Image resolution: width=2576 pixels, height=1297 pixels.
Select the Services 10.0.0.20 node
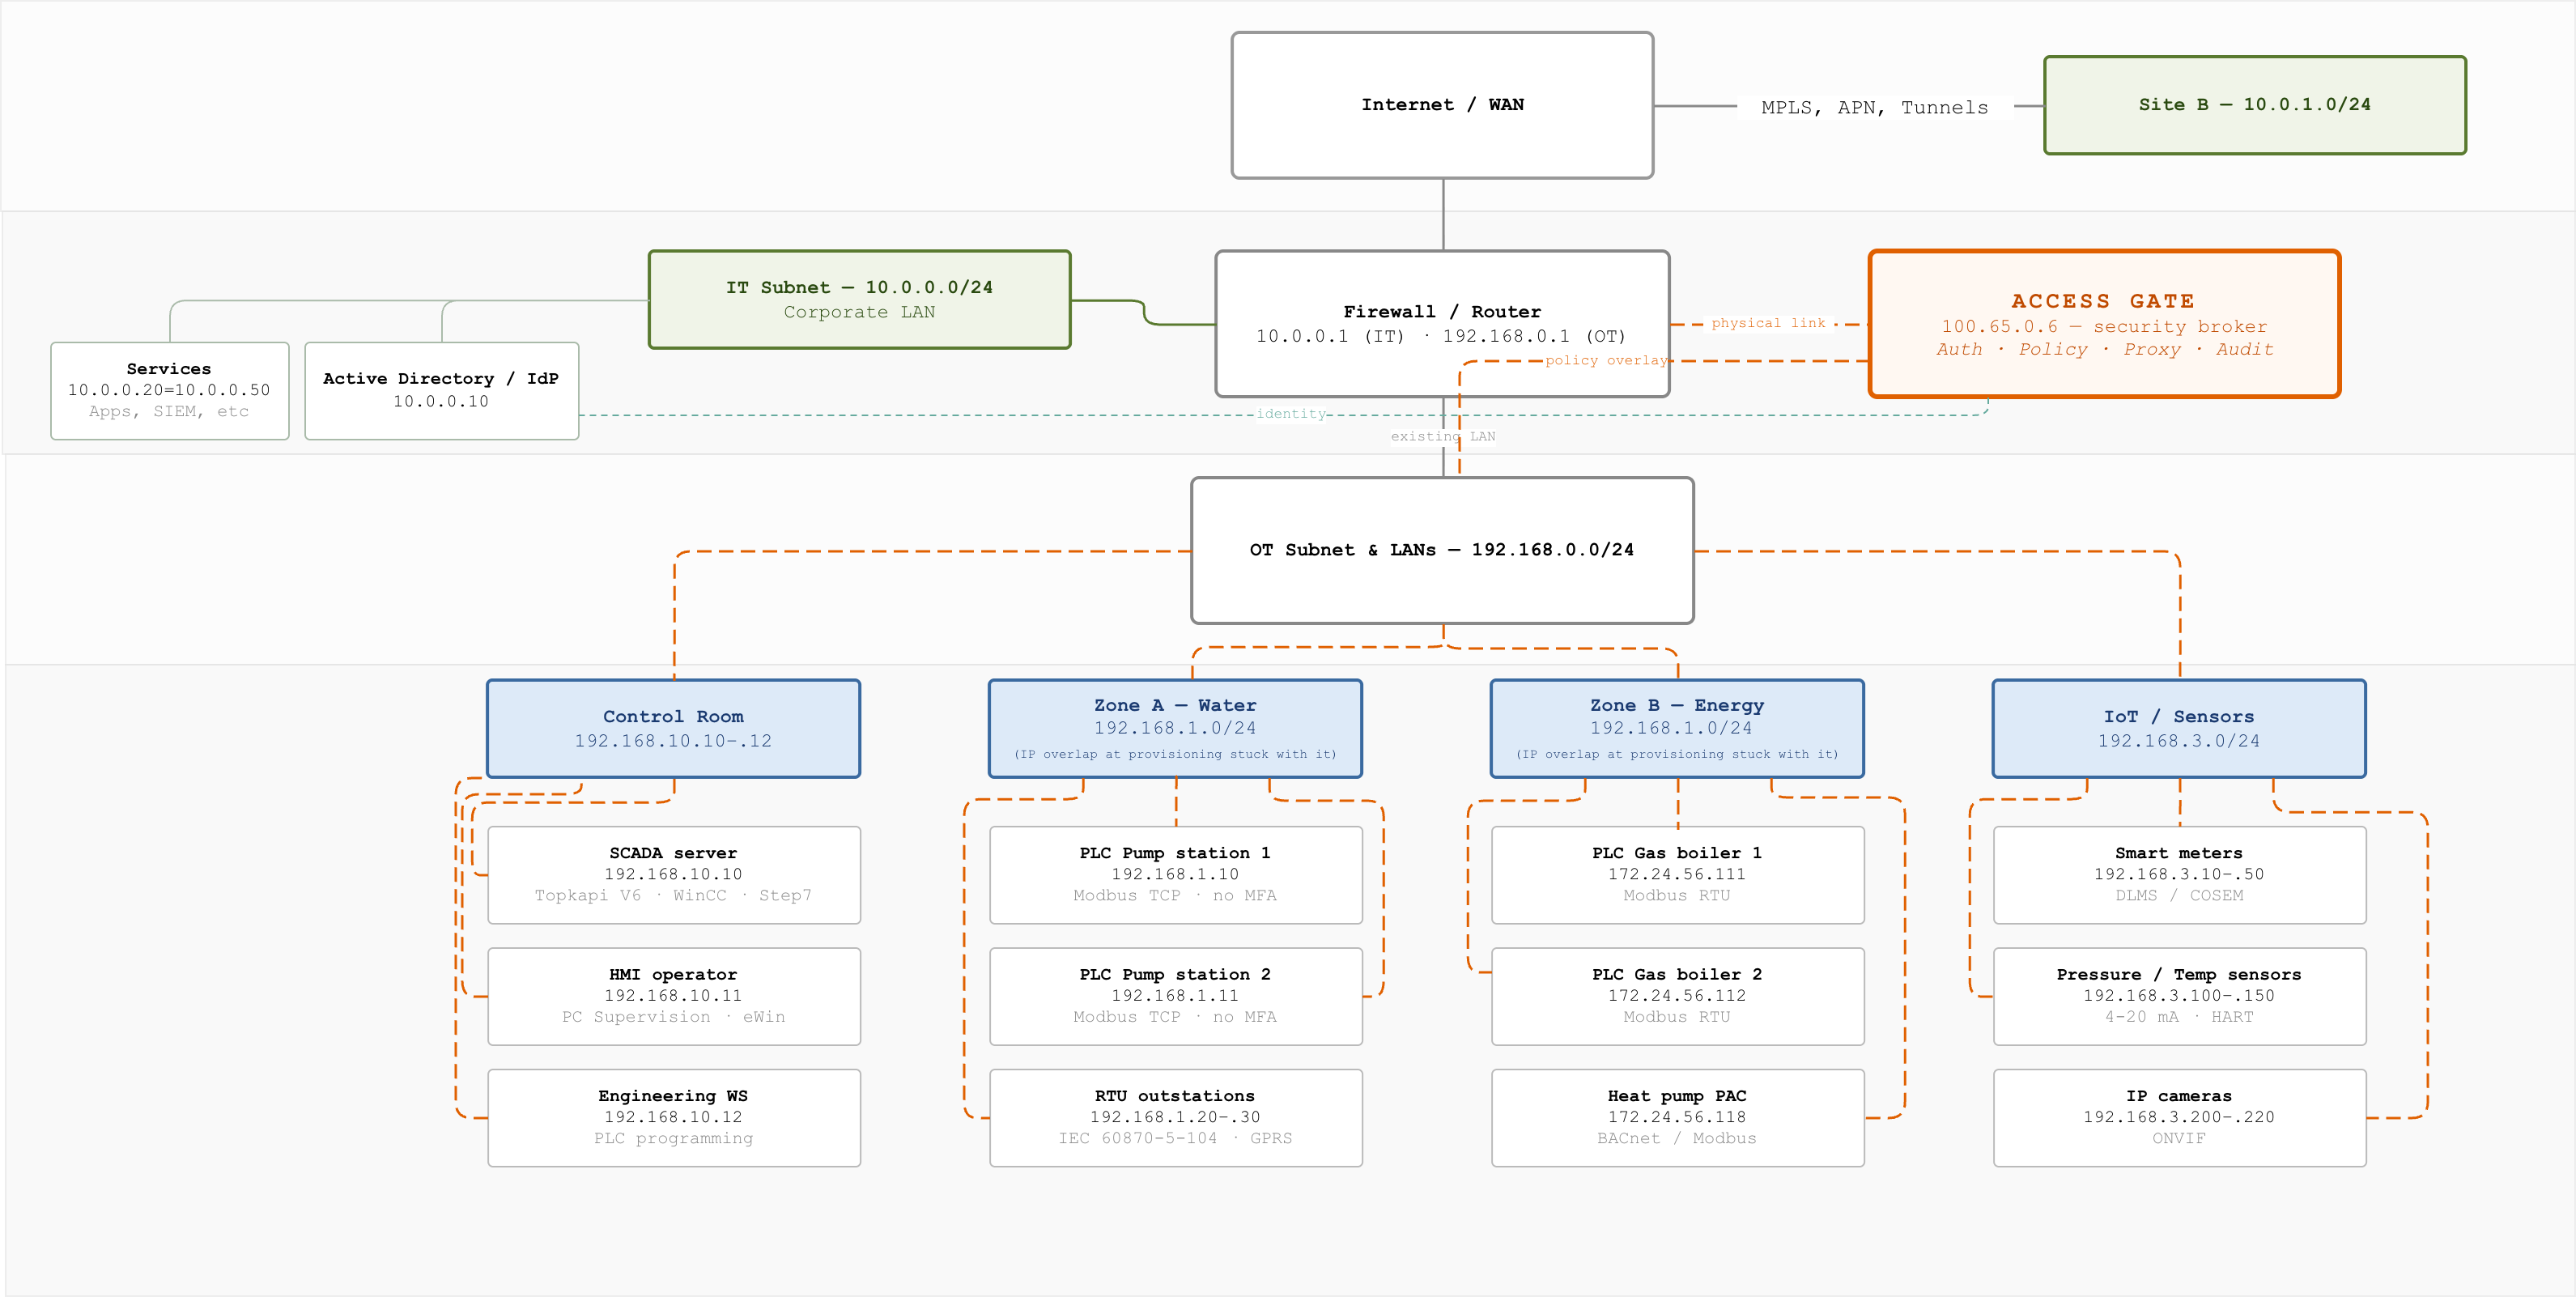tap(170, 390)
